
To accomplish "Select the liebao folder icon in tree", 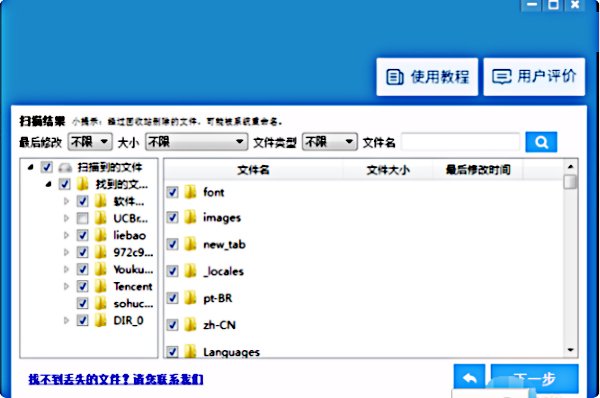I will point(100,235).
